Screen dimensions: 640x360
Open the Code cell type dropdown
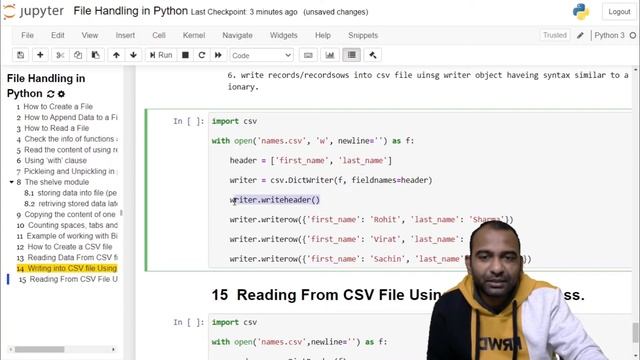point(261,56)
